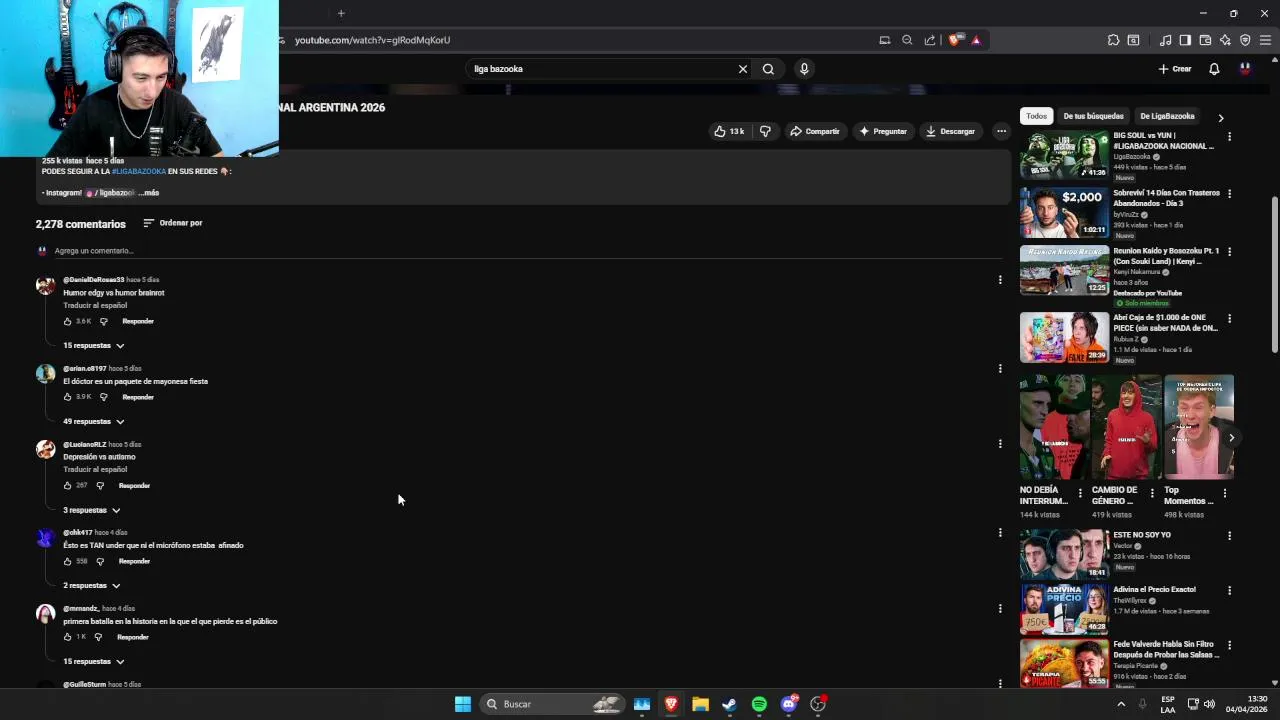Open 'Sobreviví 14 Días Con Trasteros' video
This screenshot has width=1280, height=720.
[1064, 212]
